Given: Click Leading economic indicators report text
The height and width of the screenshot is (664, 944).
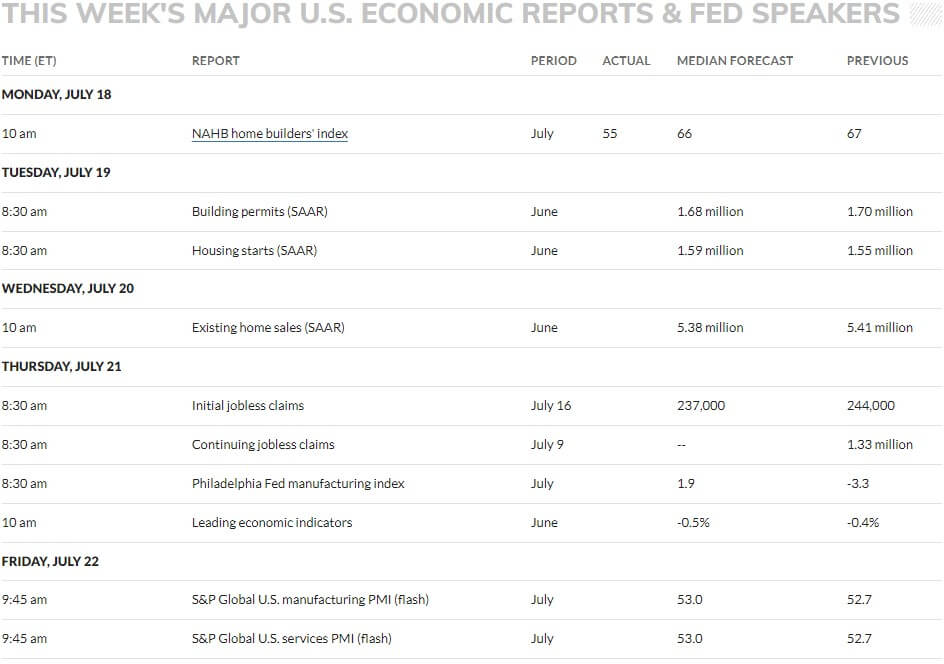Looking at the screenshot, I should coord(272,523).
